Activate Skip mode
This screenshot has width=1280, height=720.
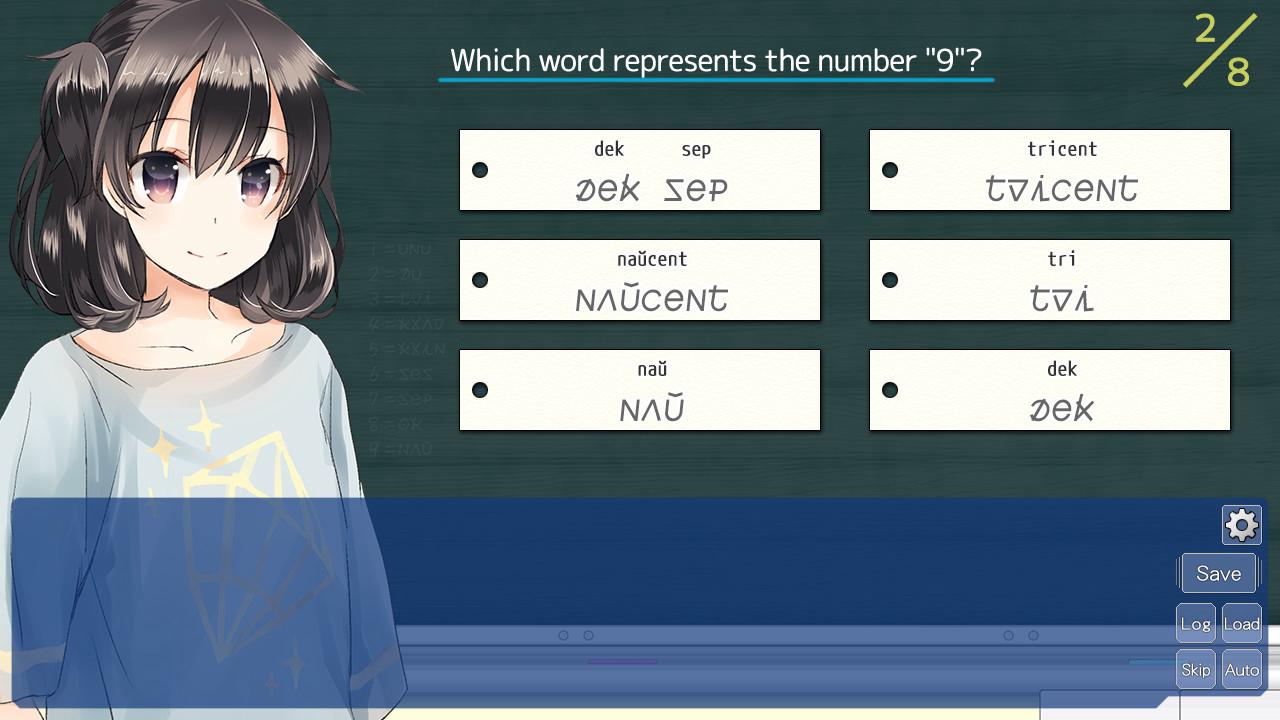tap(1195, 669)
